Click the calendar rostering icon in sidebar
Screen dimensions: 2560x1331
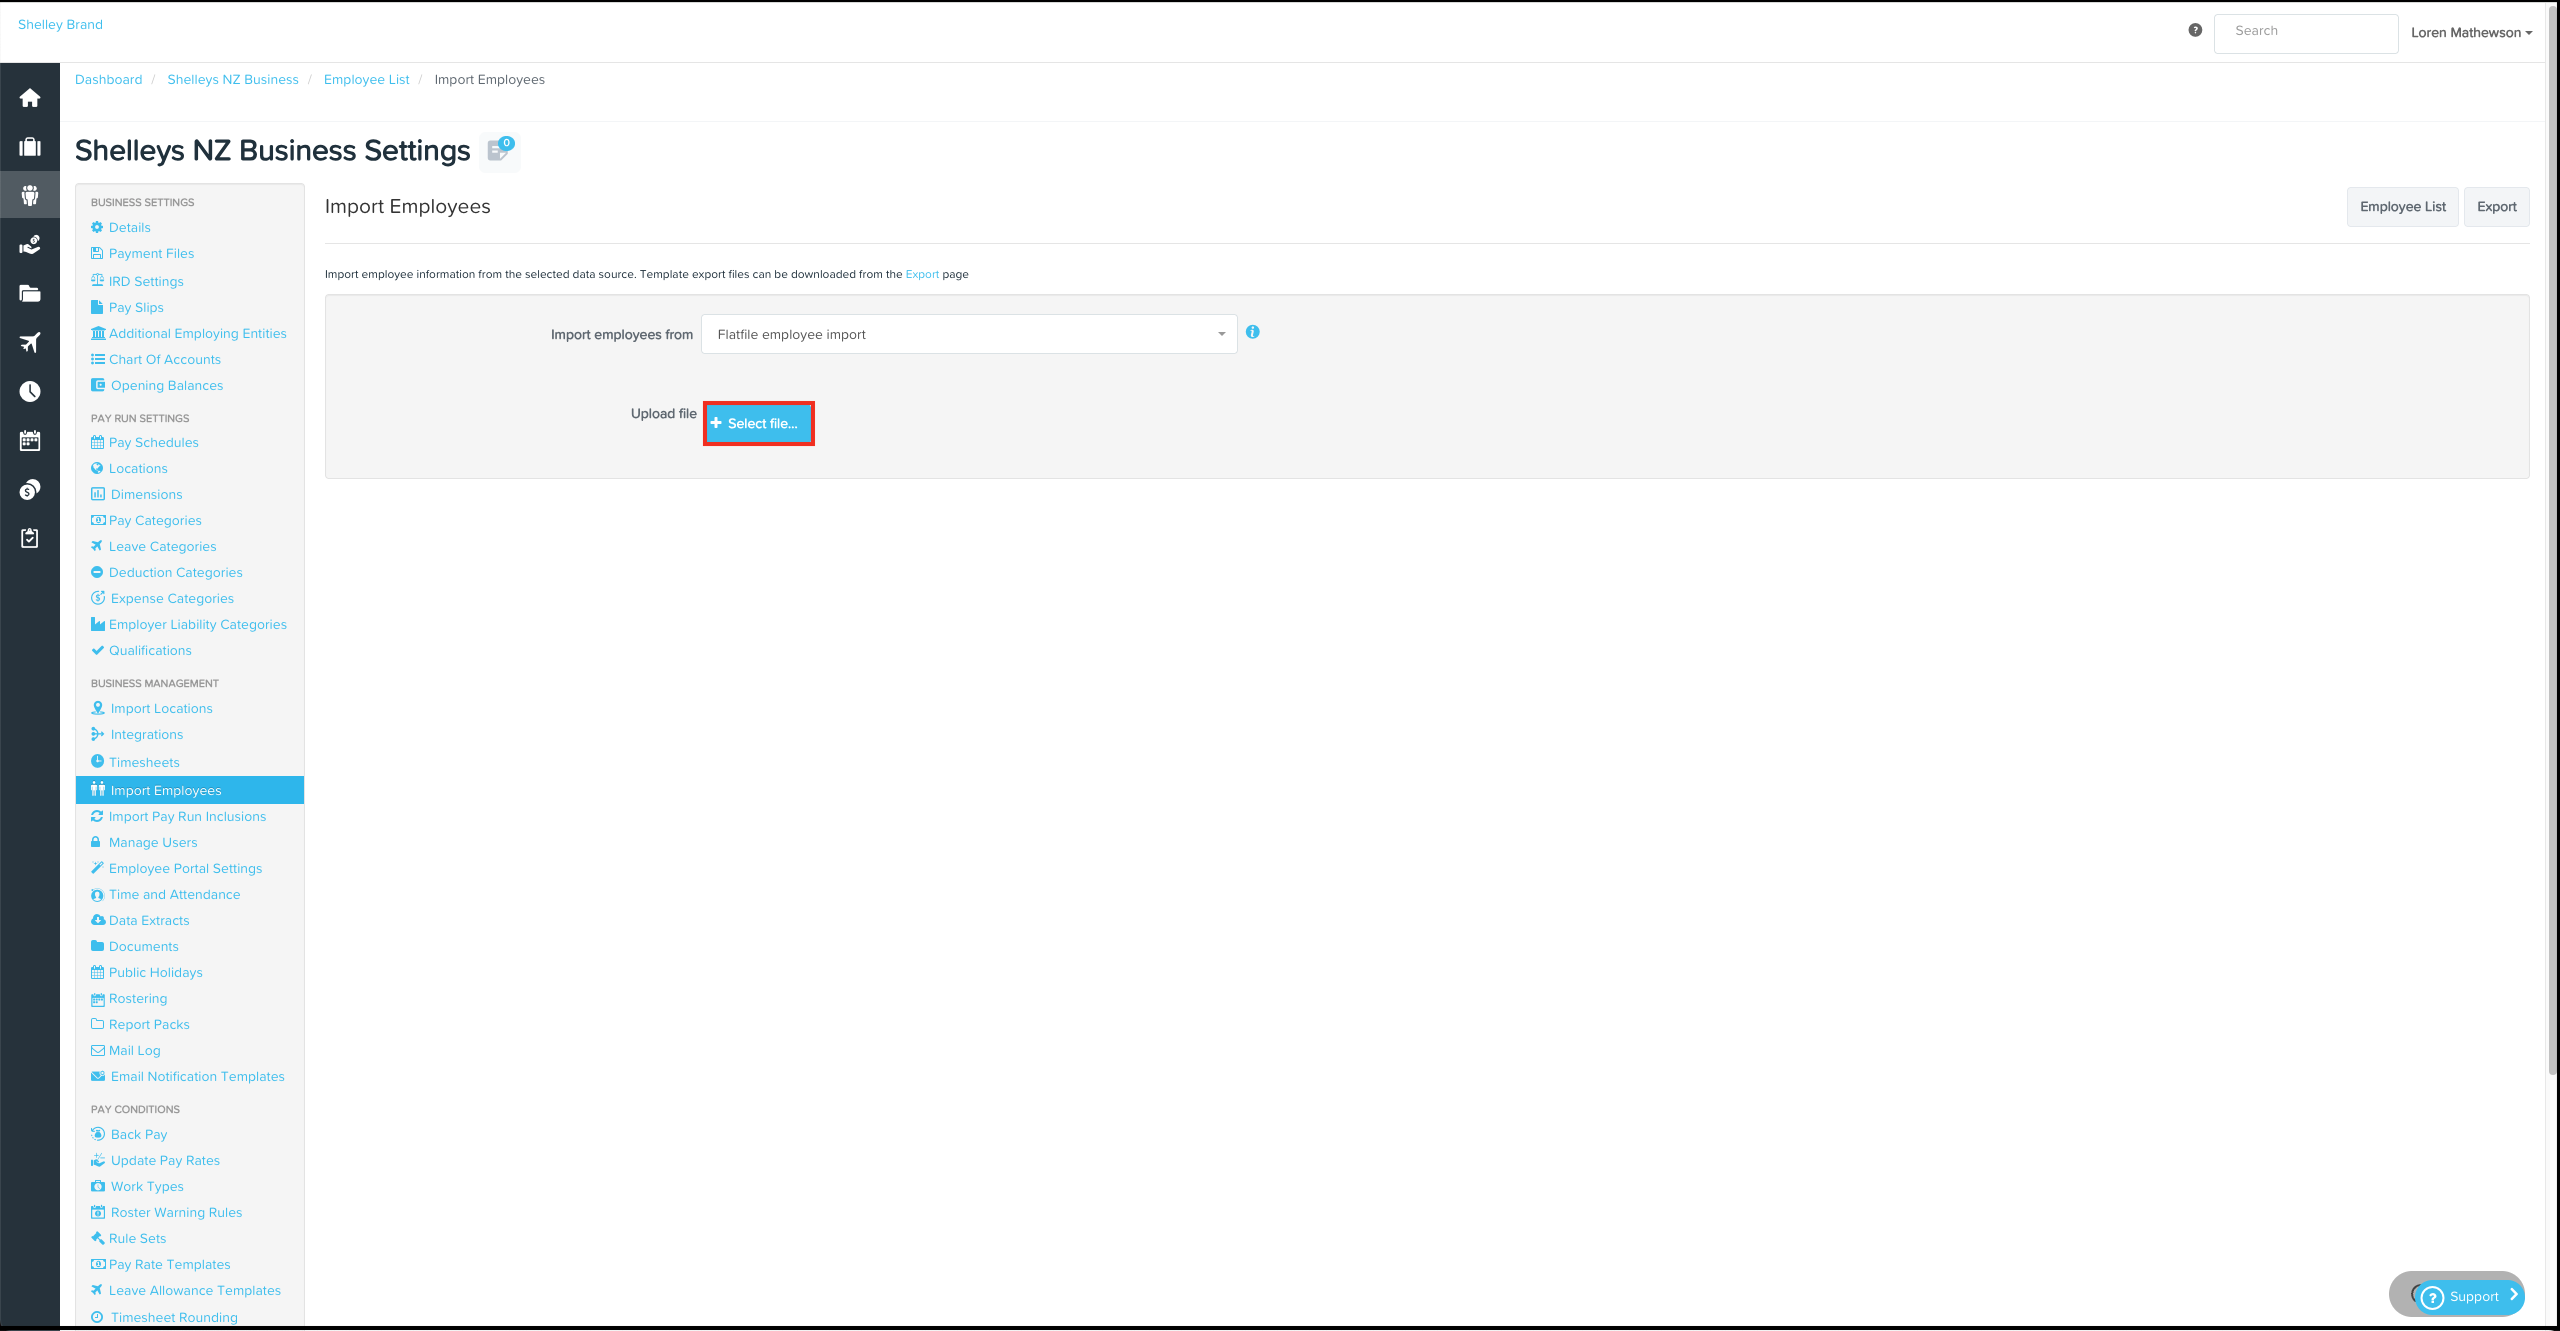[x=30, y=441]
